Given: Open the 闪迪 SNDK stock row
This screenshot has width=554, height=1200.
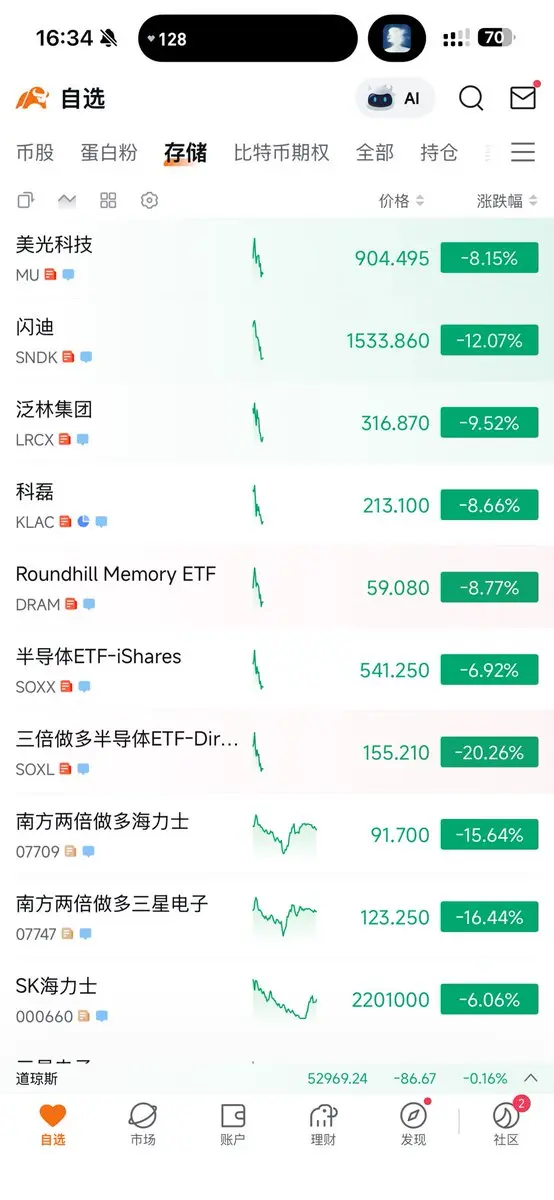Looking at the screenshot, I should 277,341.
